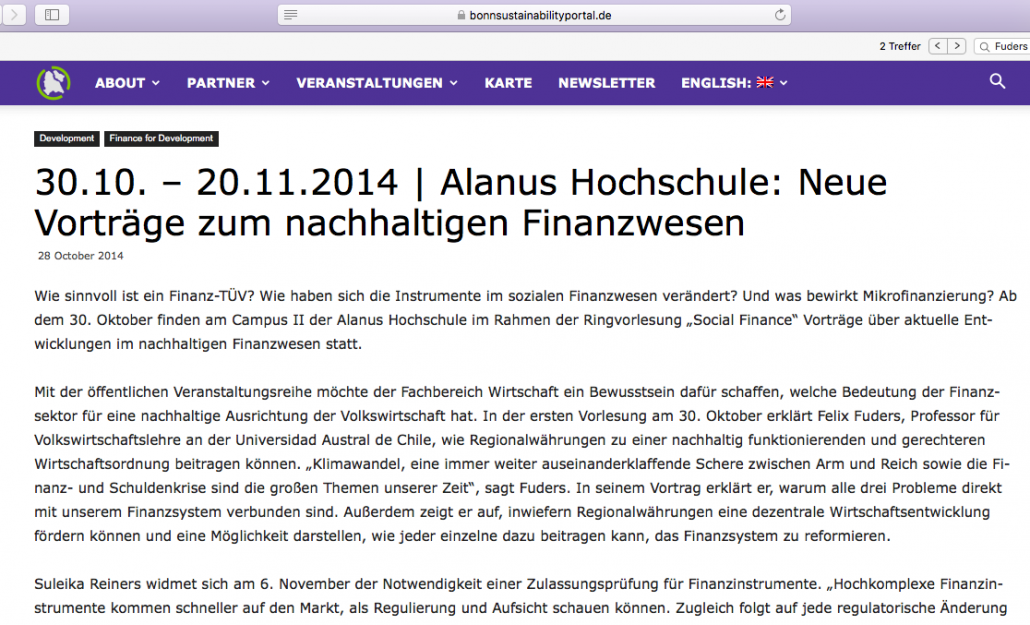Expand the ABOUT menu chevron
Screen dimensions: 1030x625
(x=156, y=83)
